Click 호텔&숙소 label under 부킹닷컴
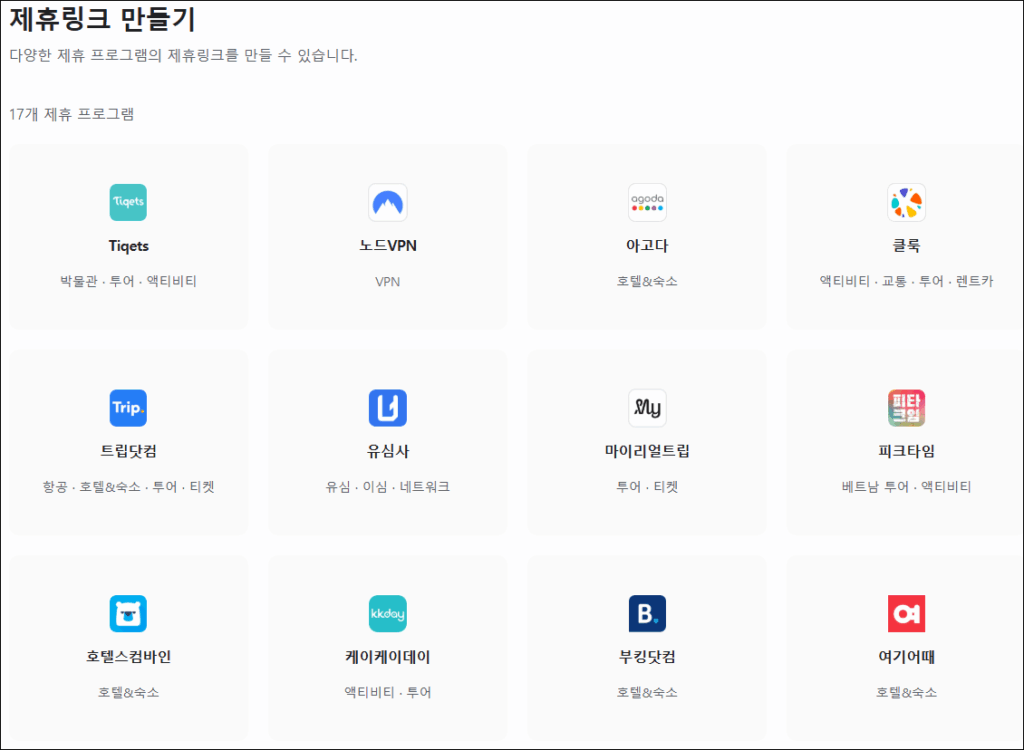1024x750 pixels. point(647,693)
